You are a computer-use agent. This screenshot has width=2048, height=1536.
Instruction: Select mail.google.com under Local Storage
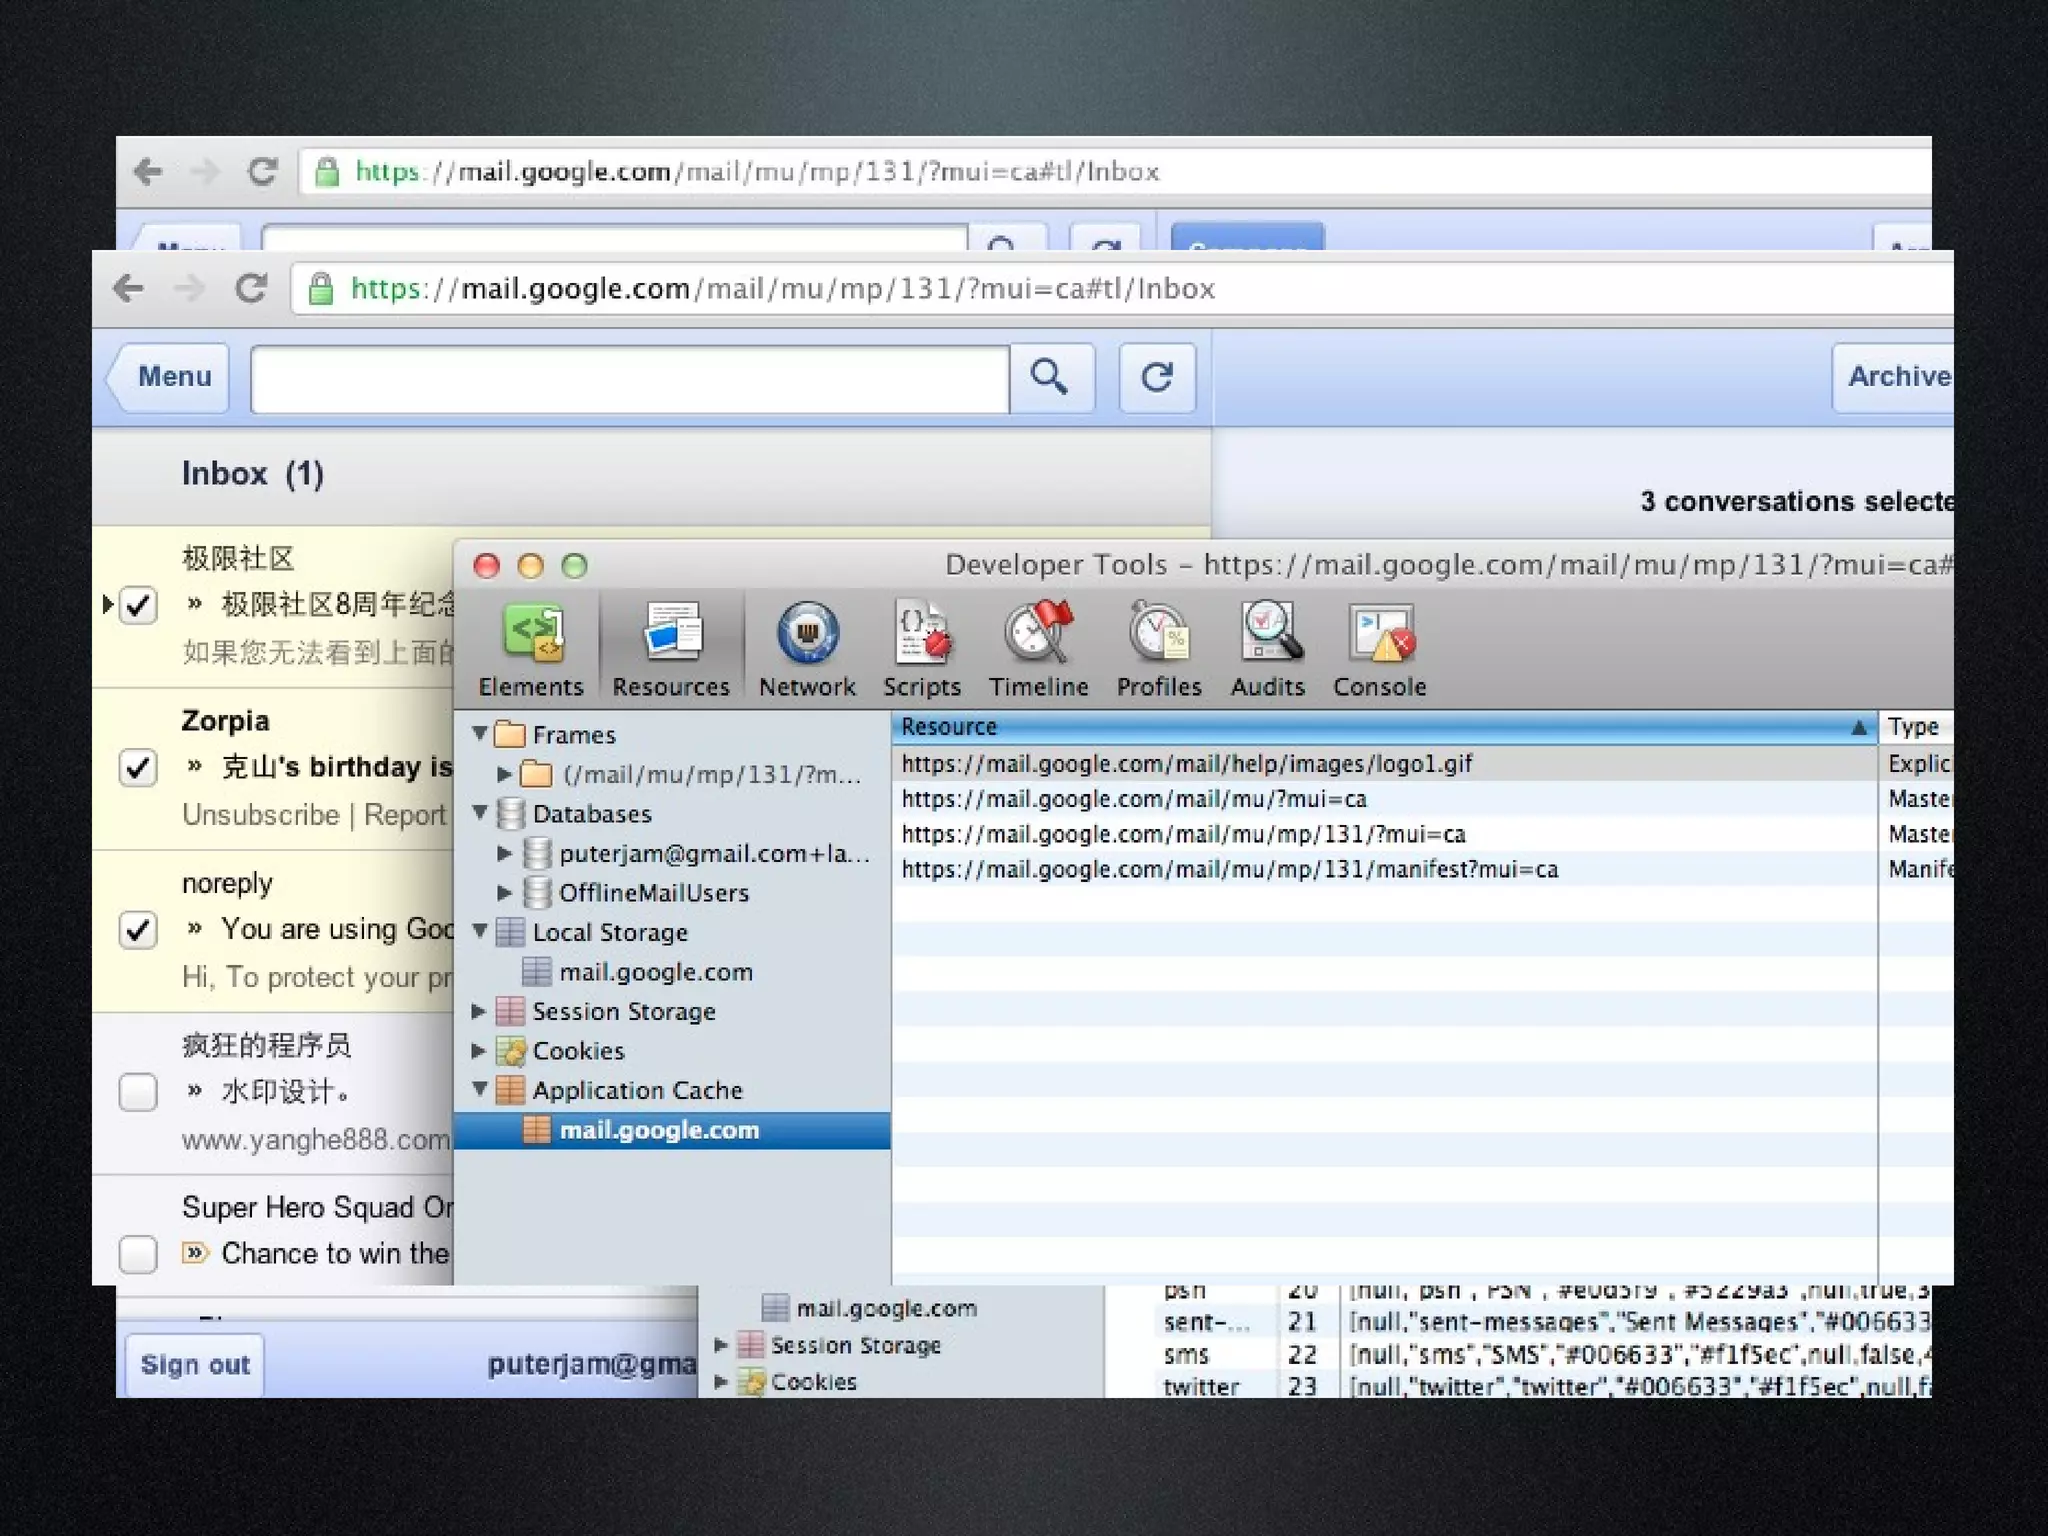(x=655, y=972)
